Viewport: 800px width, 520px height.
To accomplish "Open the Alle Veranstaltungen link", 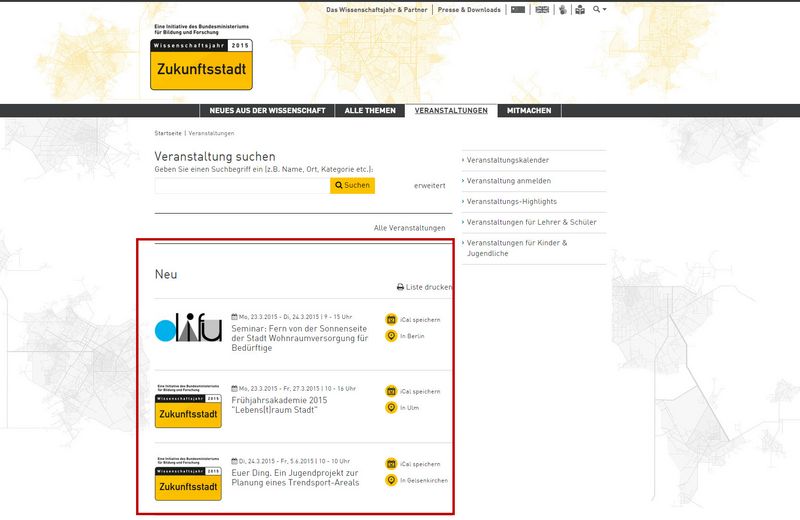I will tap(409, 228).
